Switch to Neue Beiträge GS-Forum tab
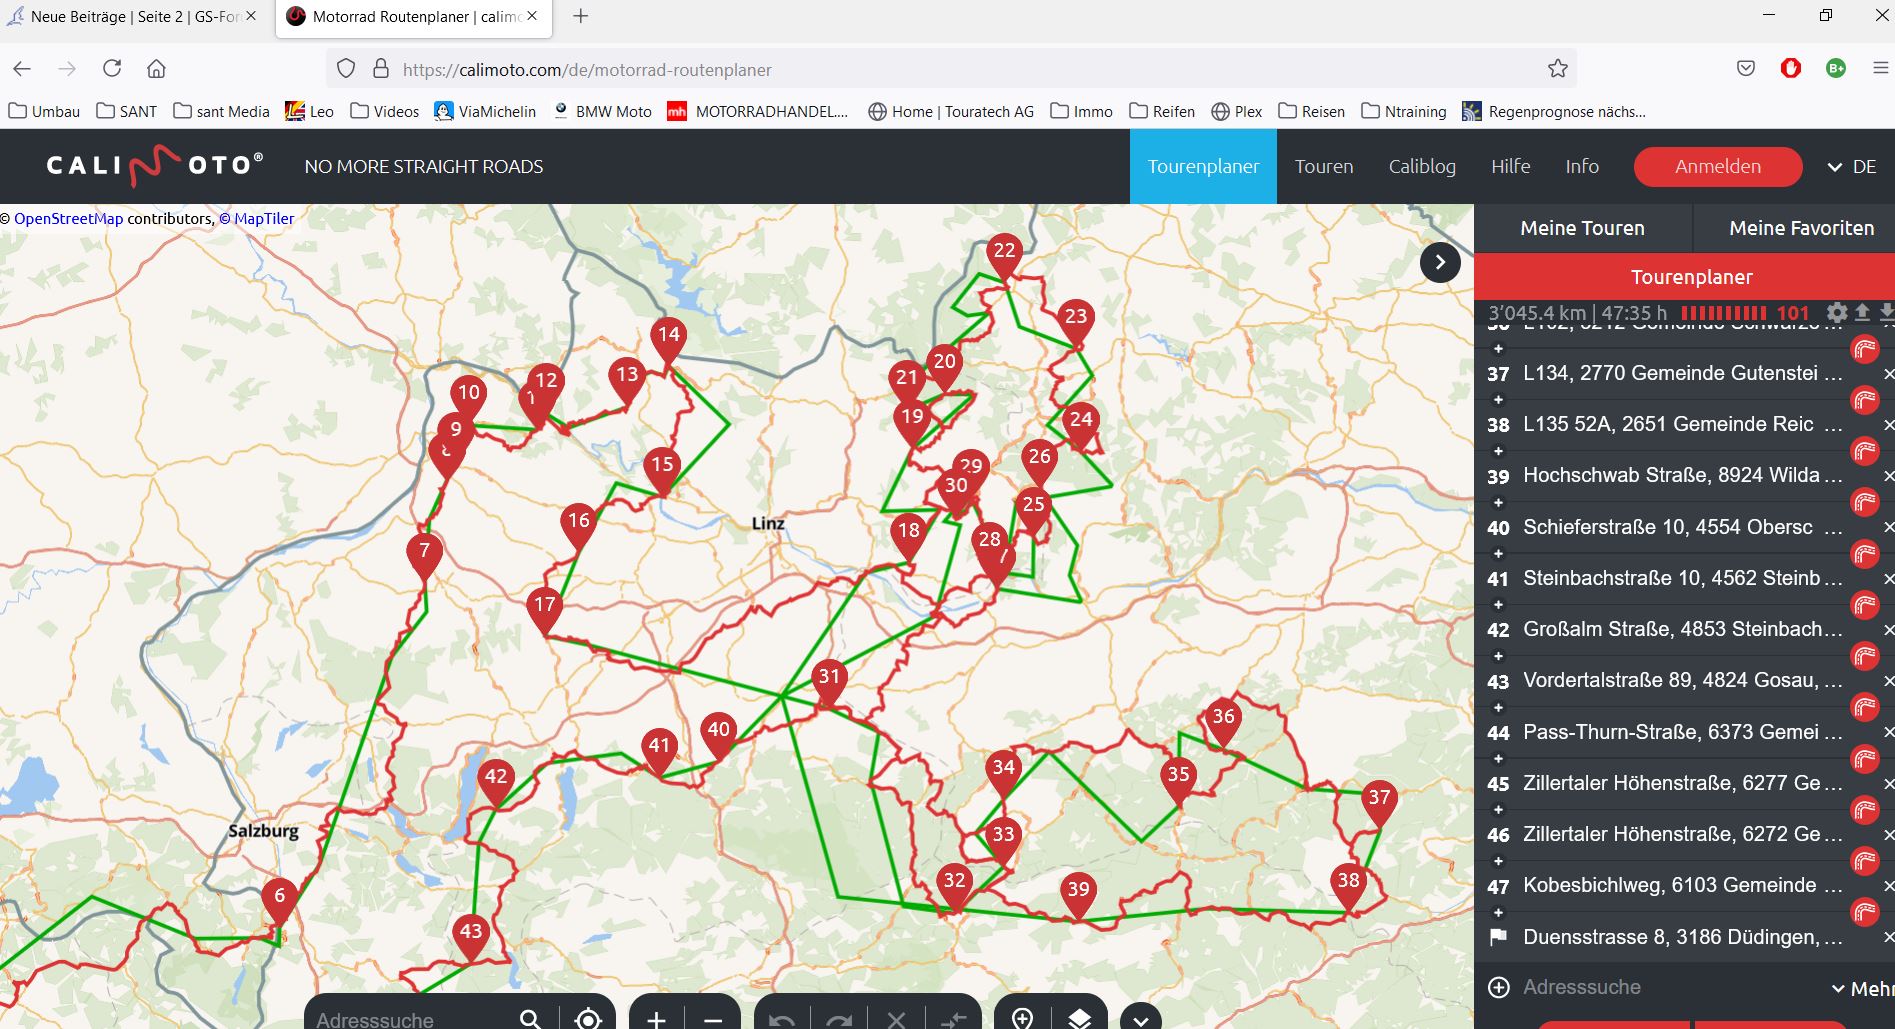1895x1029 pixels. coord(134,17)
